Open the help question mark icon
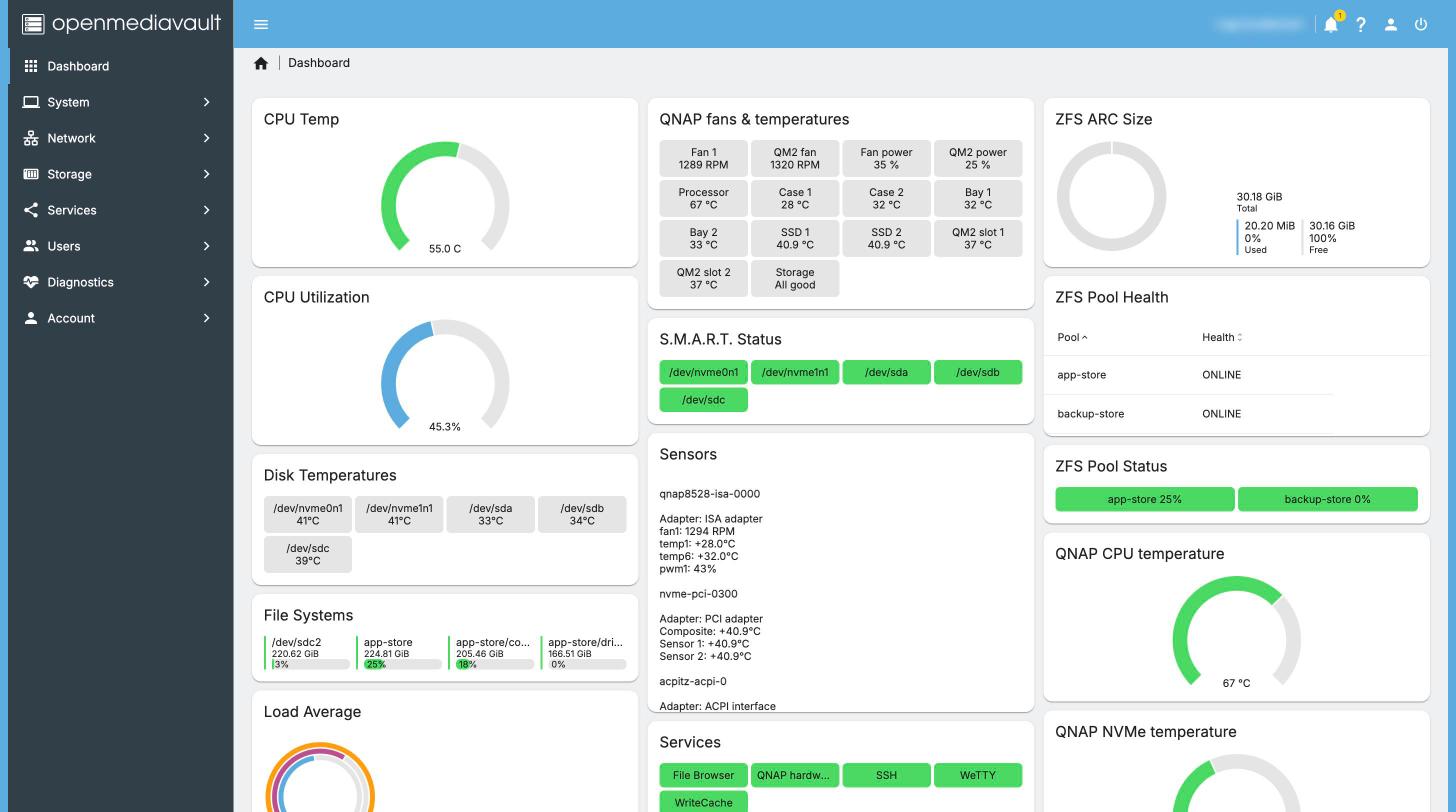 click(1361, 24)
